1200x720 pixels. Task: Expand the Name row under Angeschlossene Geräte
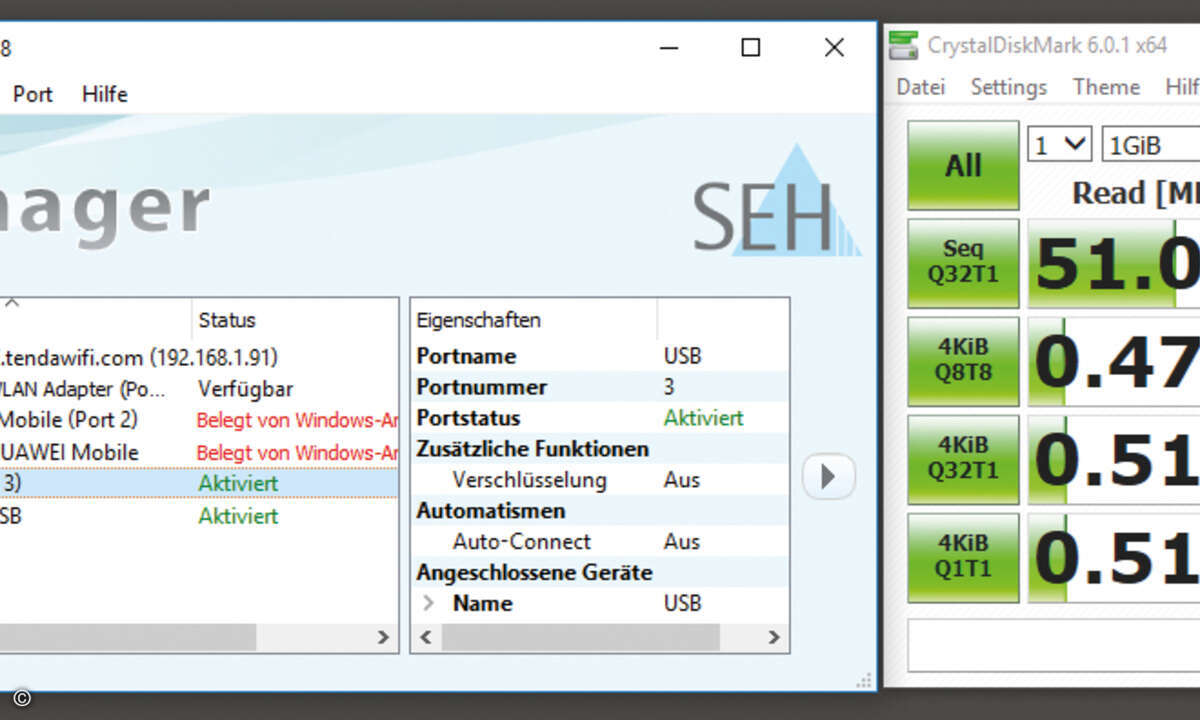(x=428, y=603)
